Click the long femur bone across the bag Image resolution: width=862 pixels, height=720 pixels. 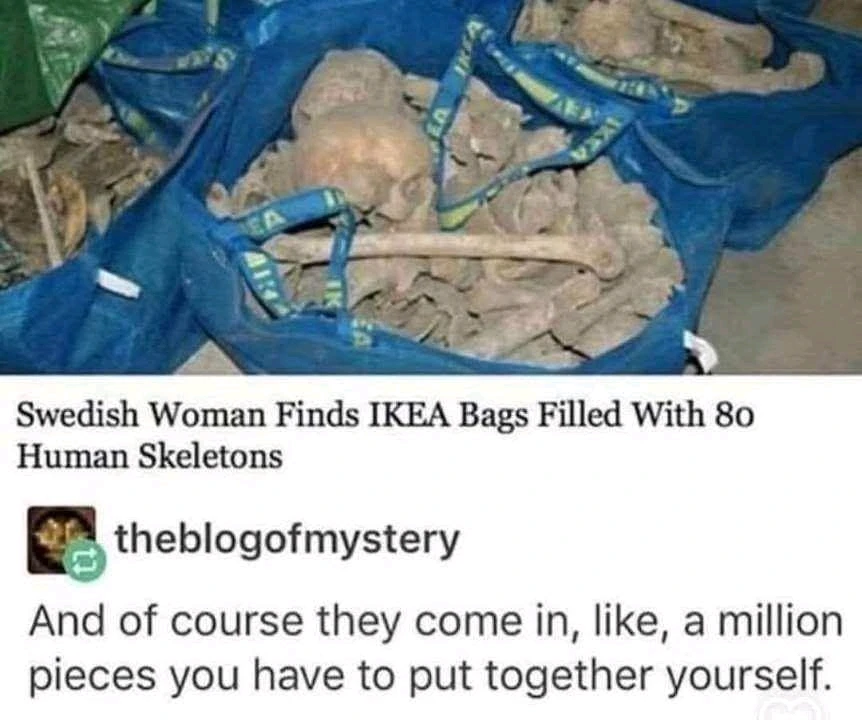(446, 250)
